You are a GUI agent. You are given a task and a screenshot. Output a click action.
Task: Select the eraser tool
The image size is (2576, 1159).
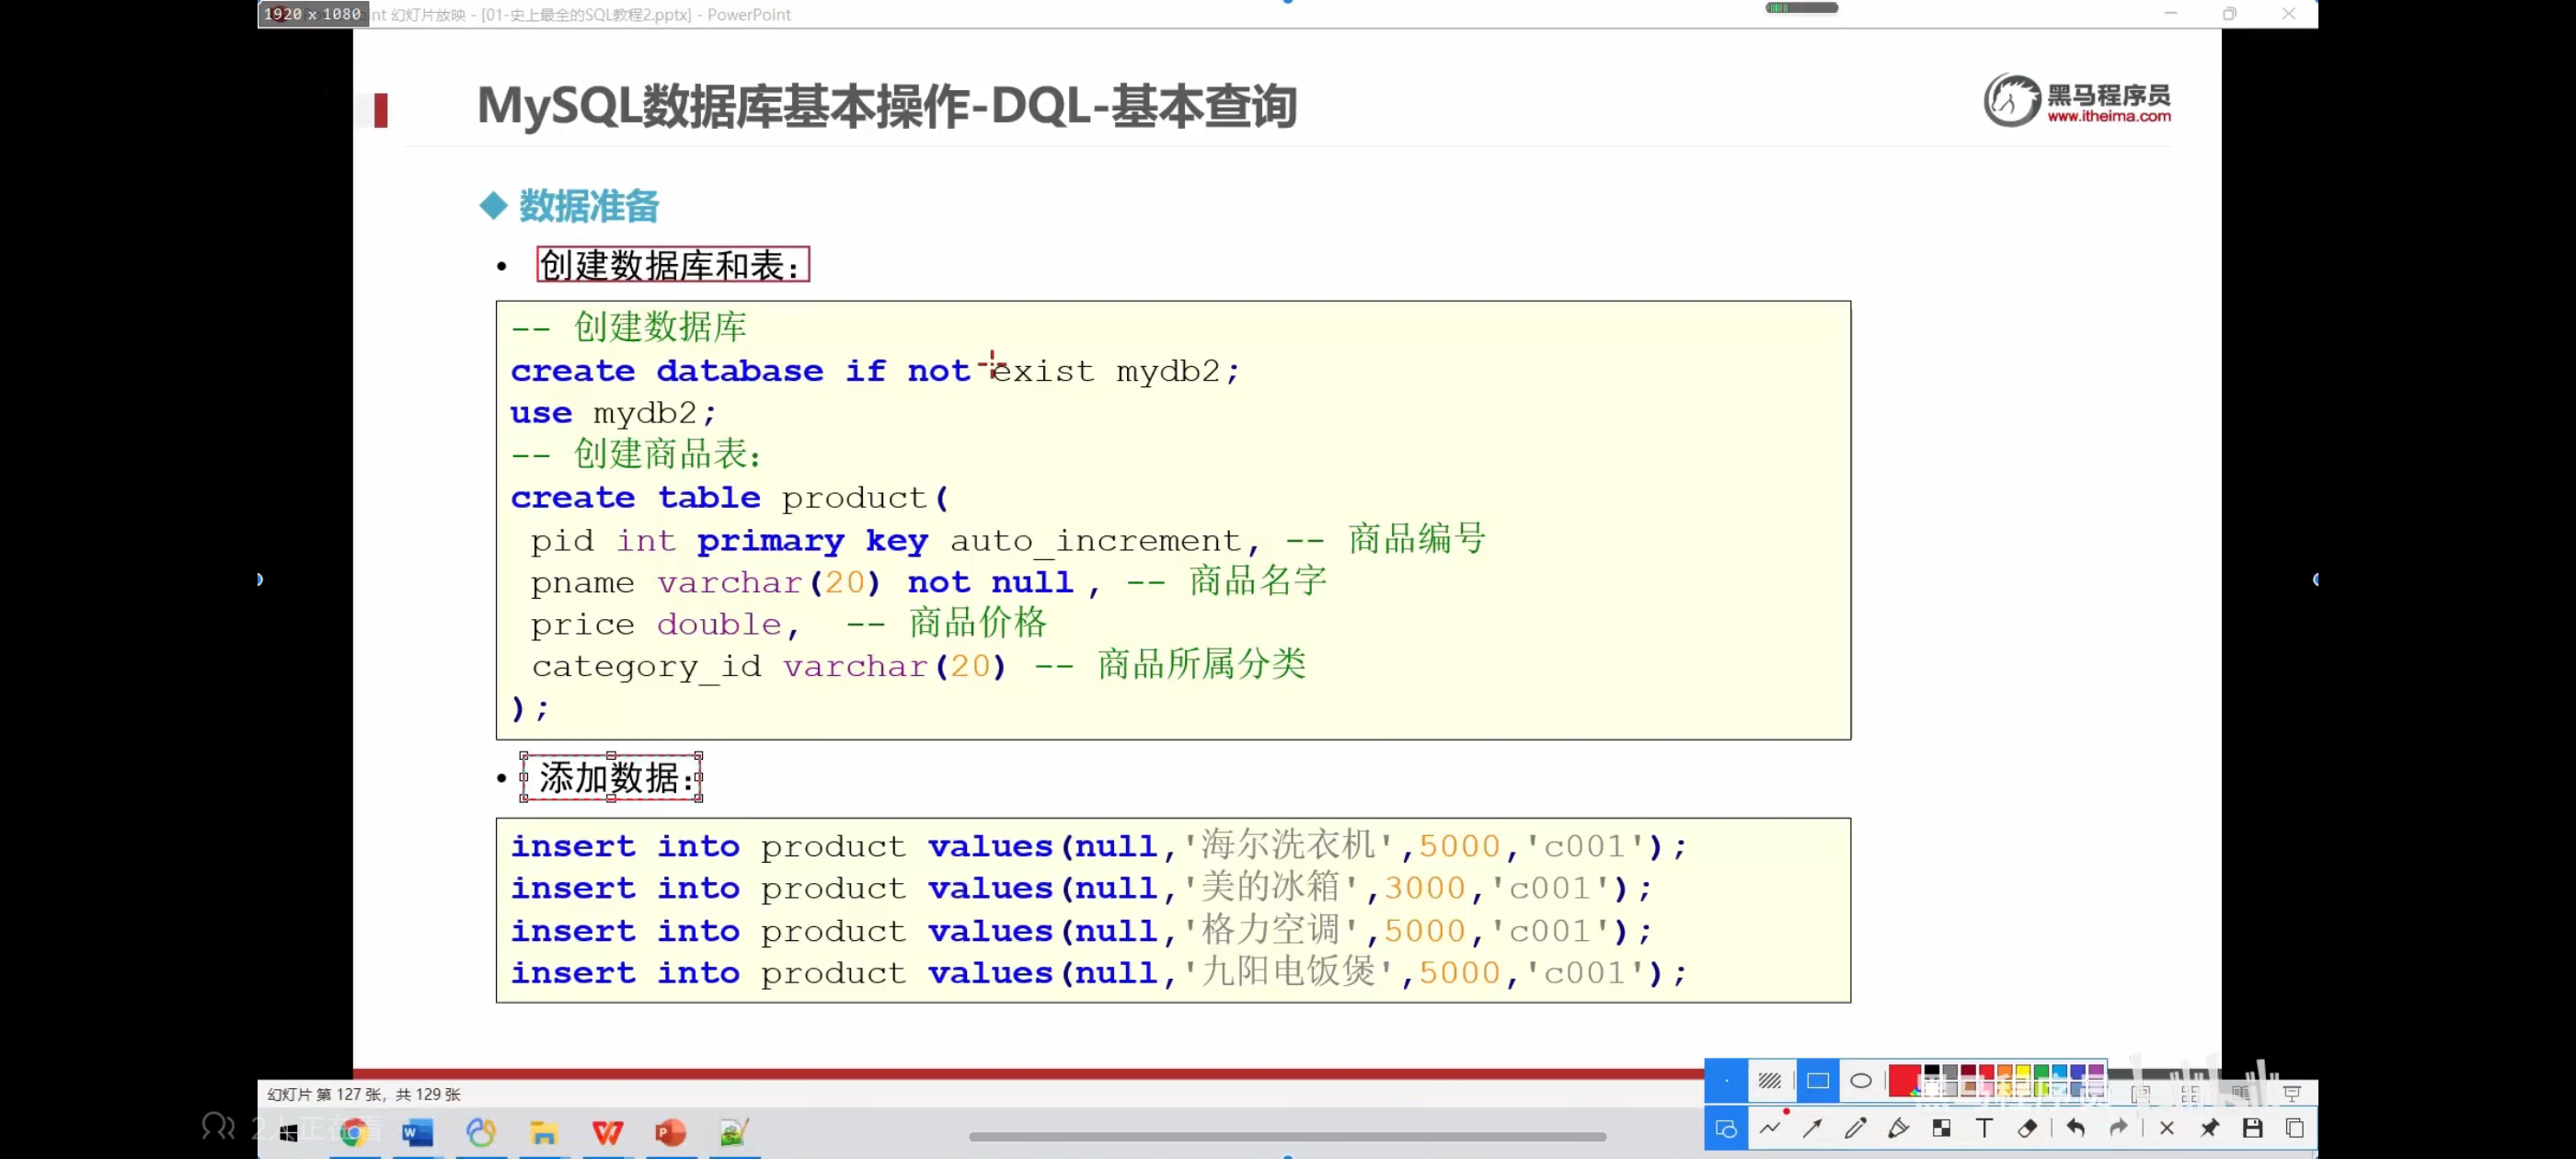click(x=2027, y=1128)
